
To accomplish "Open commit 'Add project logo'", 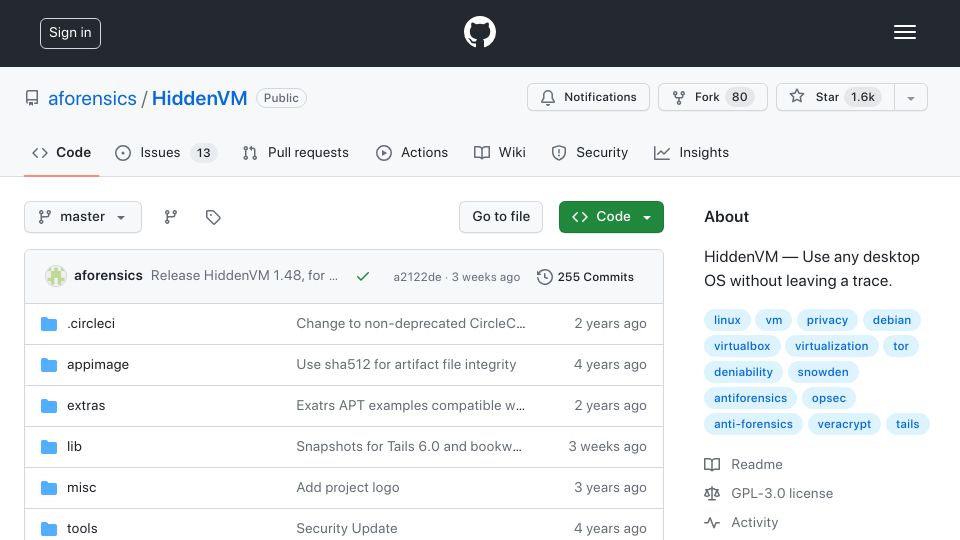I will coord(348,487).
